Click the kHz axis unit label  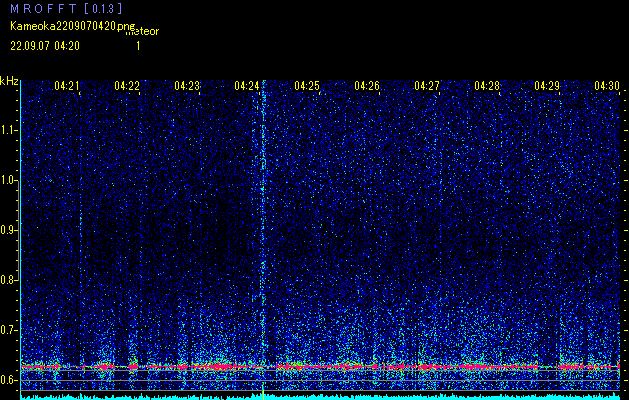(x=9, y=81)
